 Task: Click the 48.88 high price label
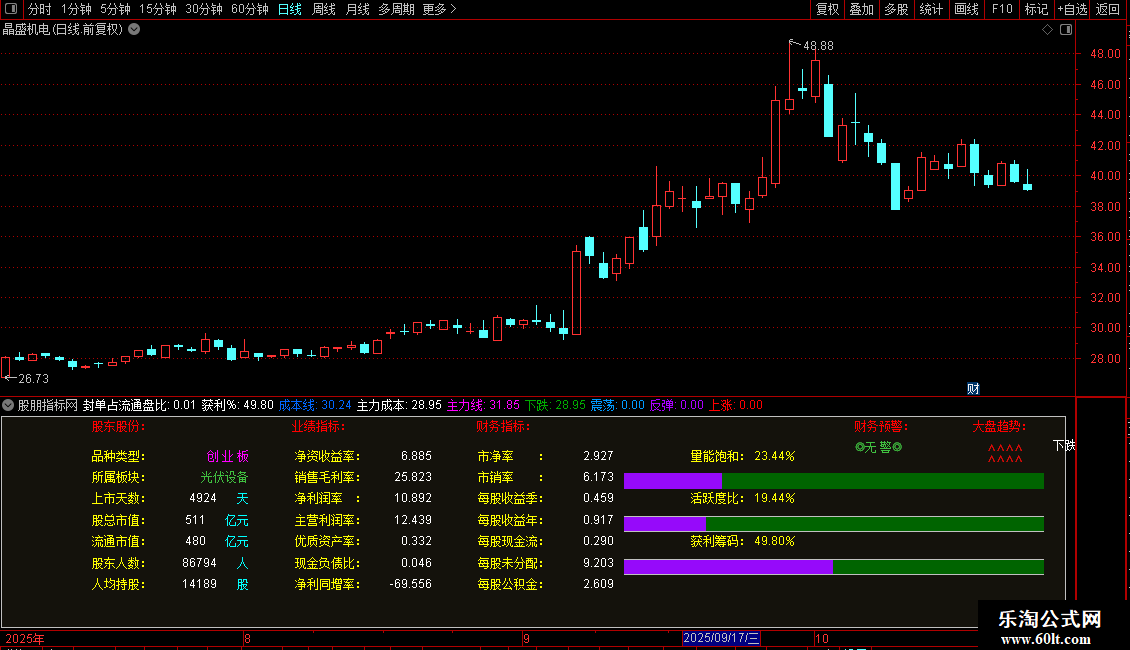(818, 45)
